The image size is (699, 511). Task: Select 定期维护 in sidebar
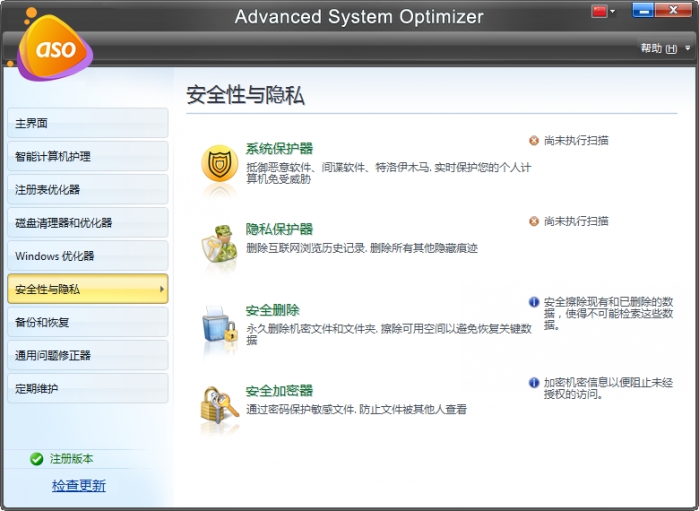(88, 388)
